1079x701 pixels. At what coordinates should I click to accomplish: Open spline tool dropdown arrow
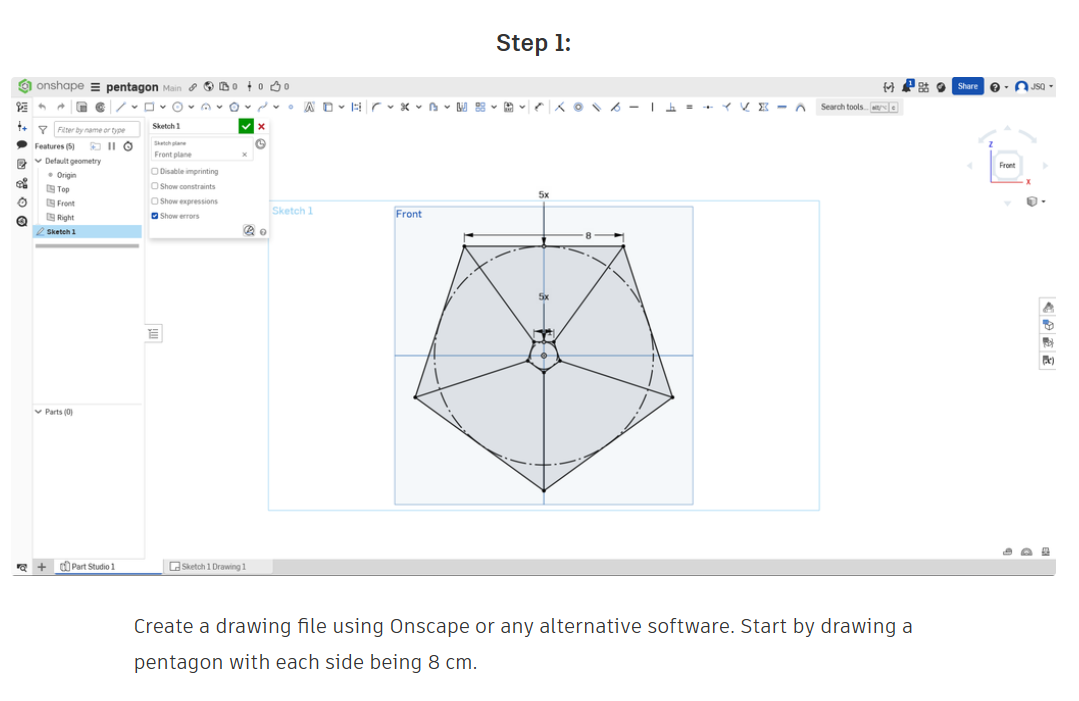point(276,107)
